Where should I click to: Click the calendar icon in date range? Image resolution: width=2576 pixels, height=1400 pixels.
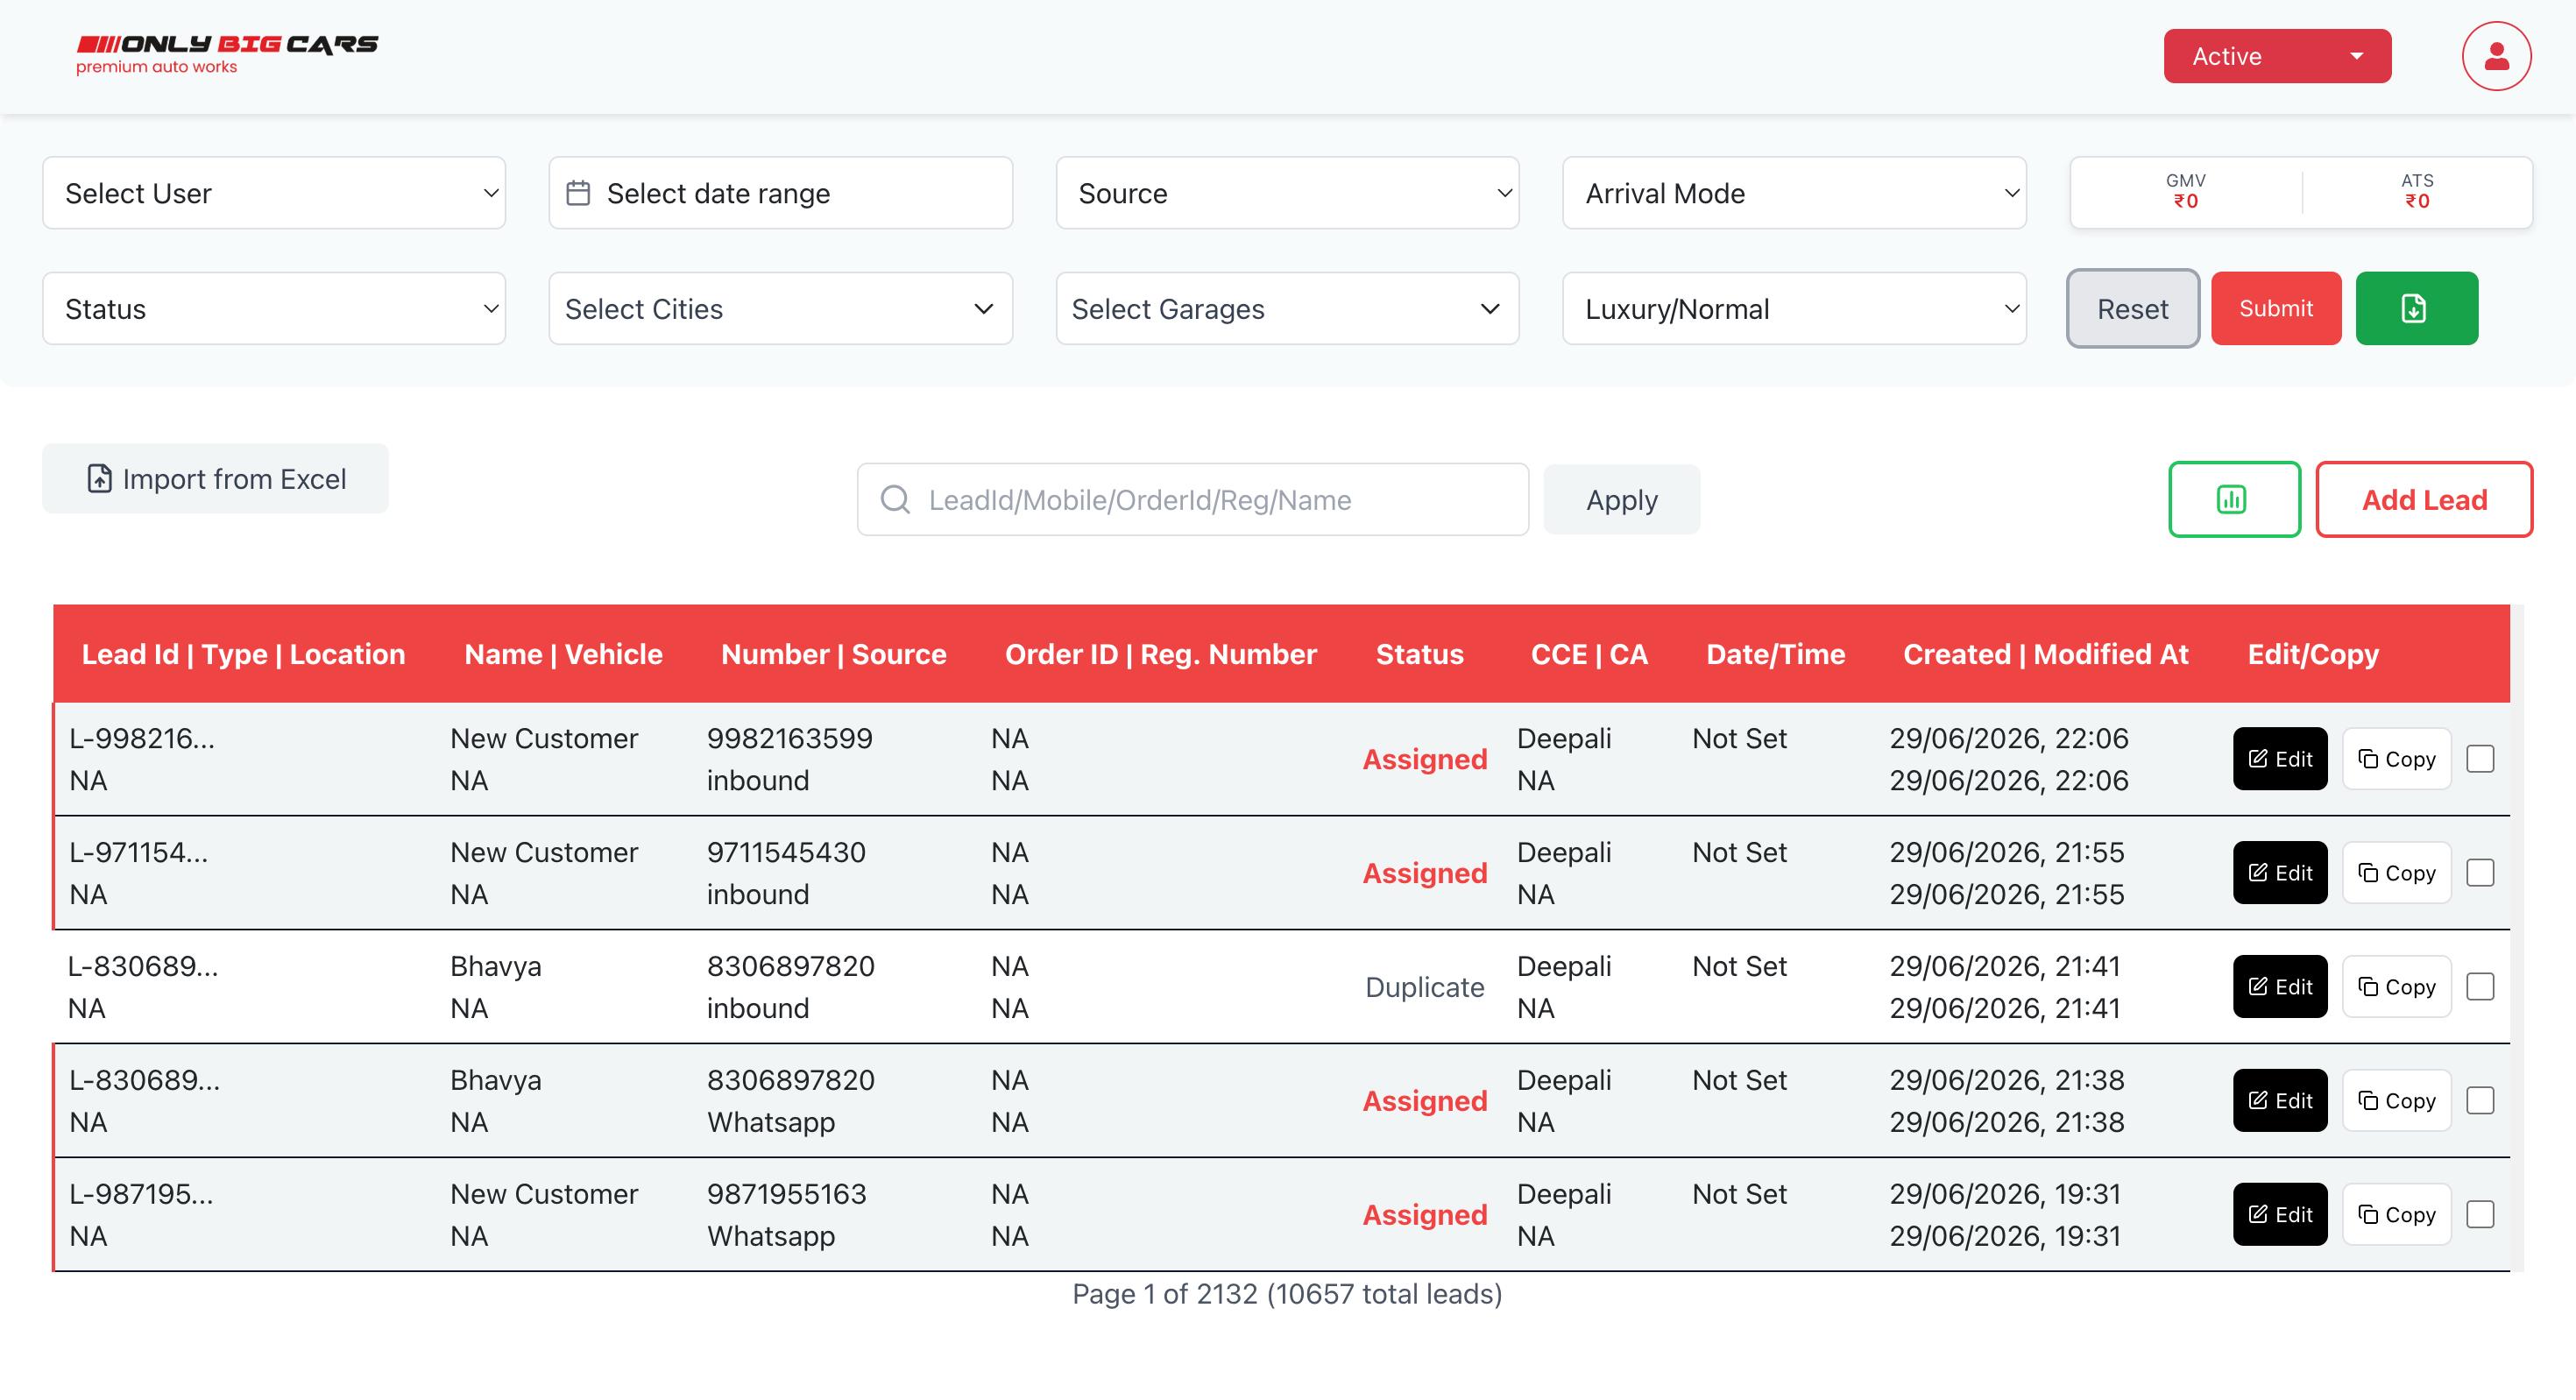pos(578,193)
